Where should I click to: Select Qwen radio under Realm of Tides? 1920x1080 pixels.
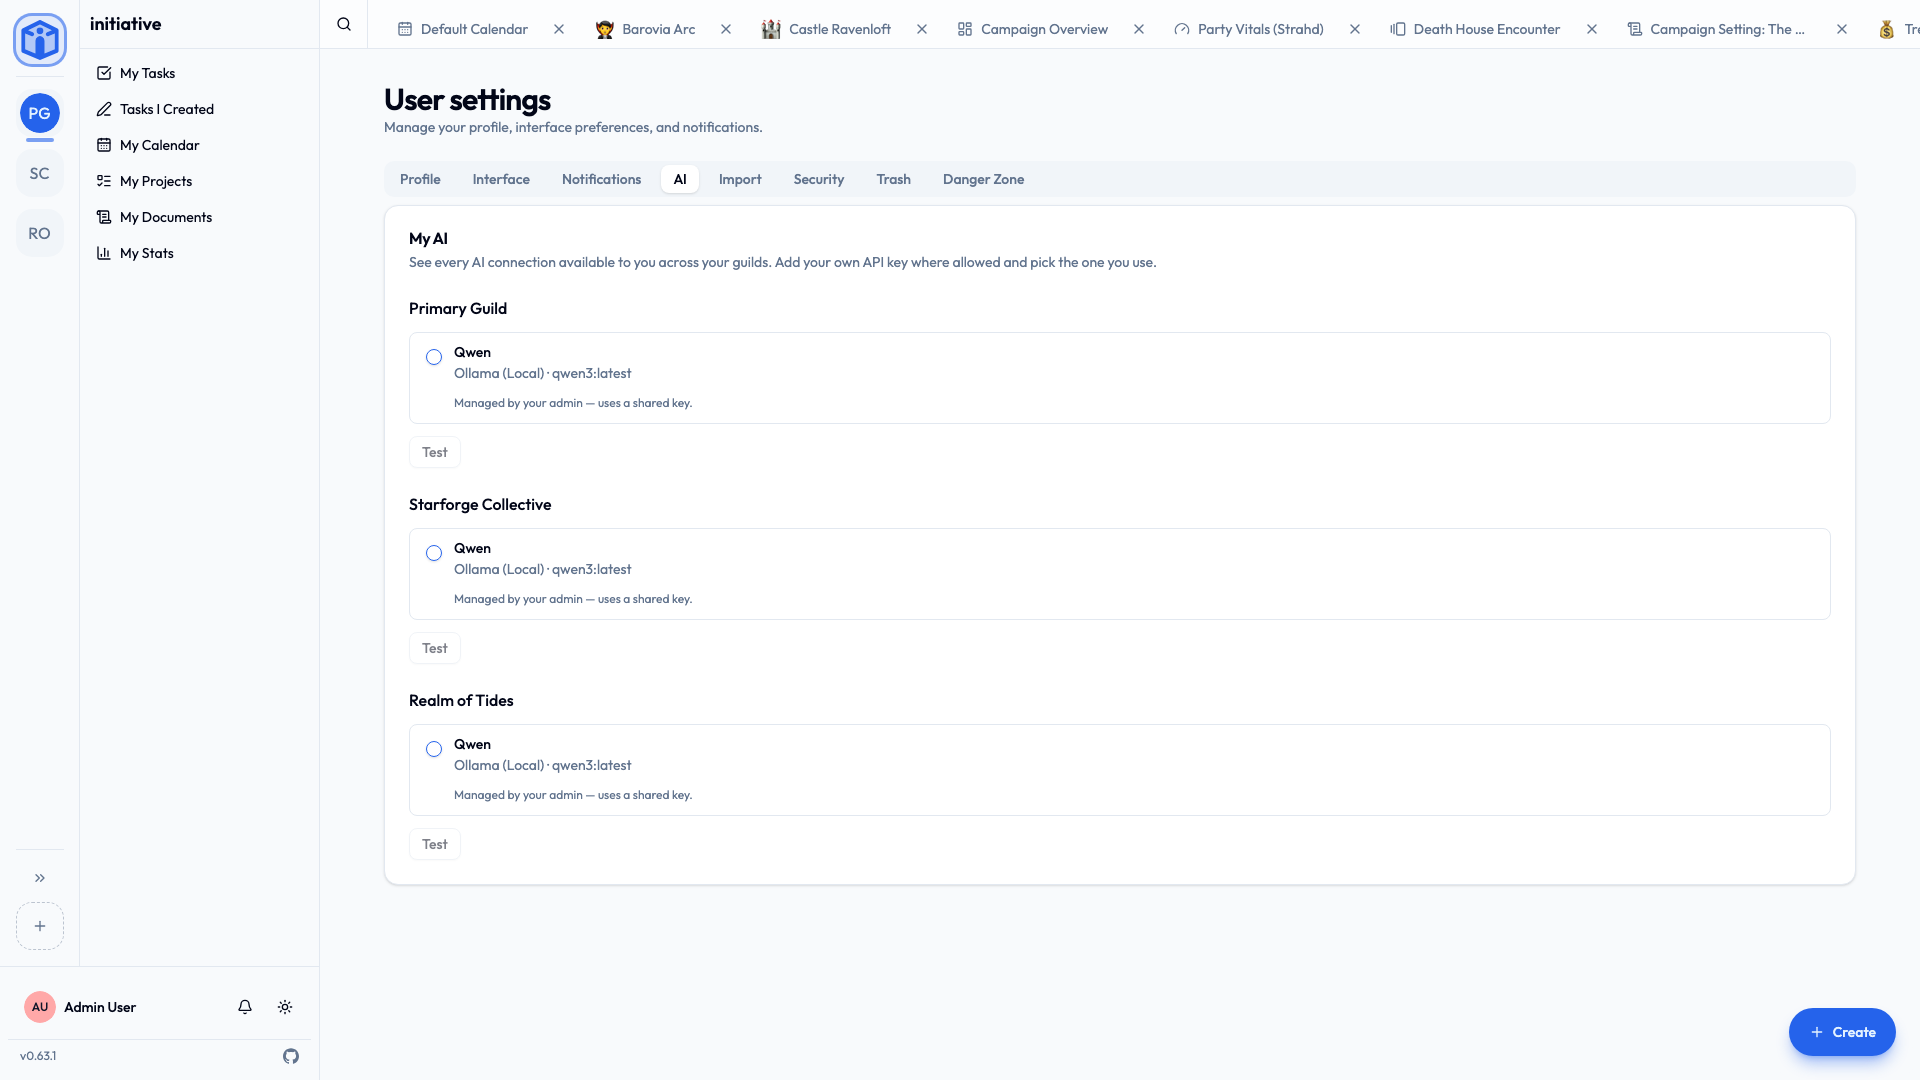tap(434, 749)
